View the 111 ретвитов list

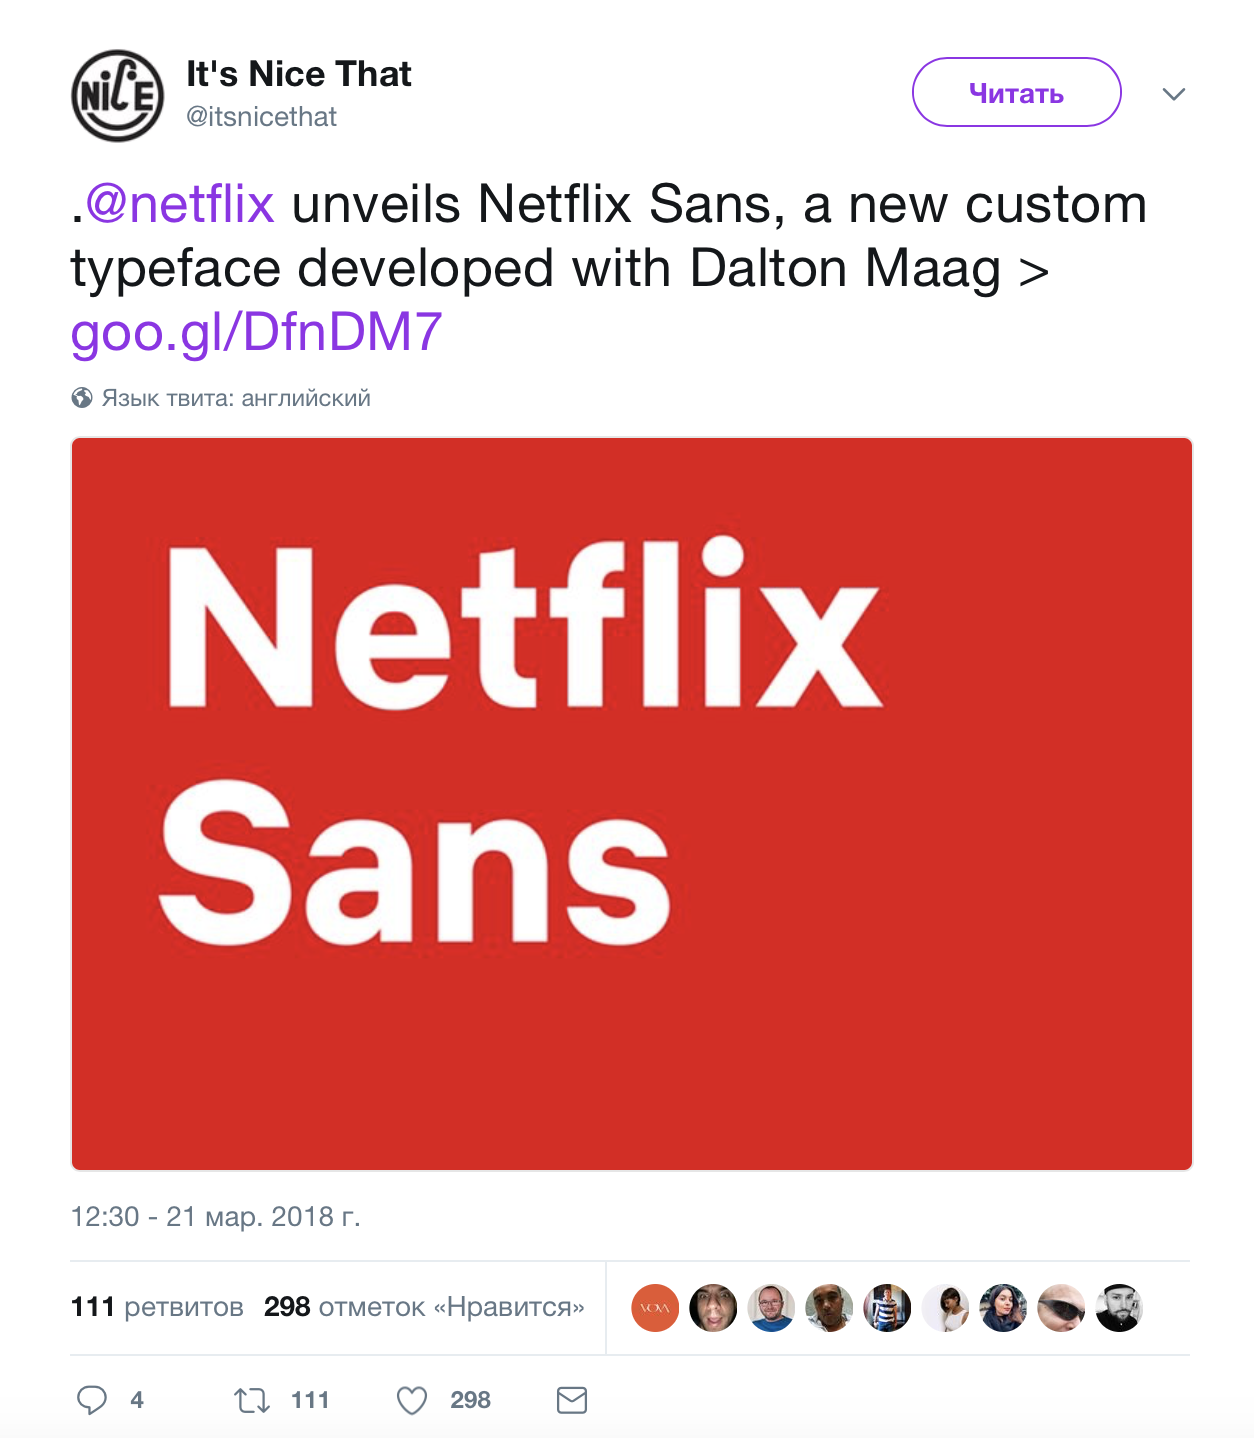(157, 1307)
